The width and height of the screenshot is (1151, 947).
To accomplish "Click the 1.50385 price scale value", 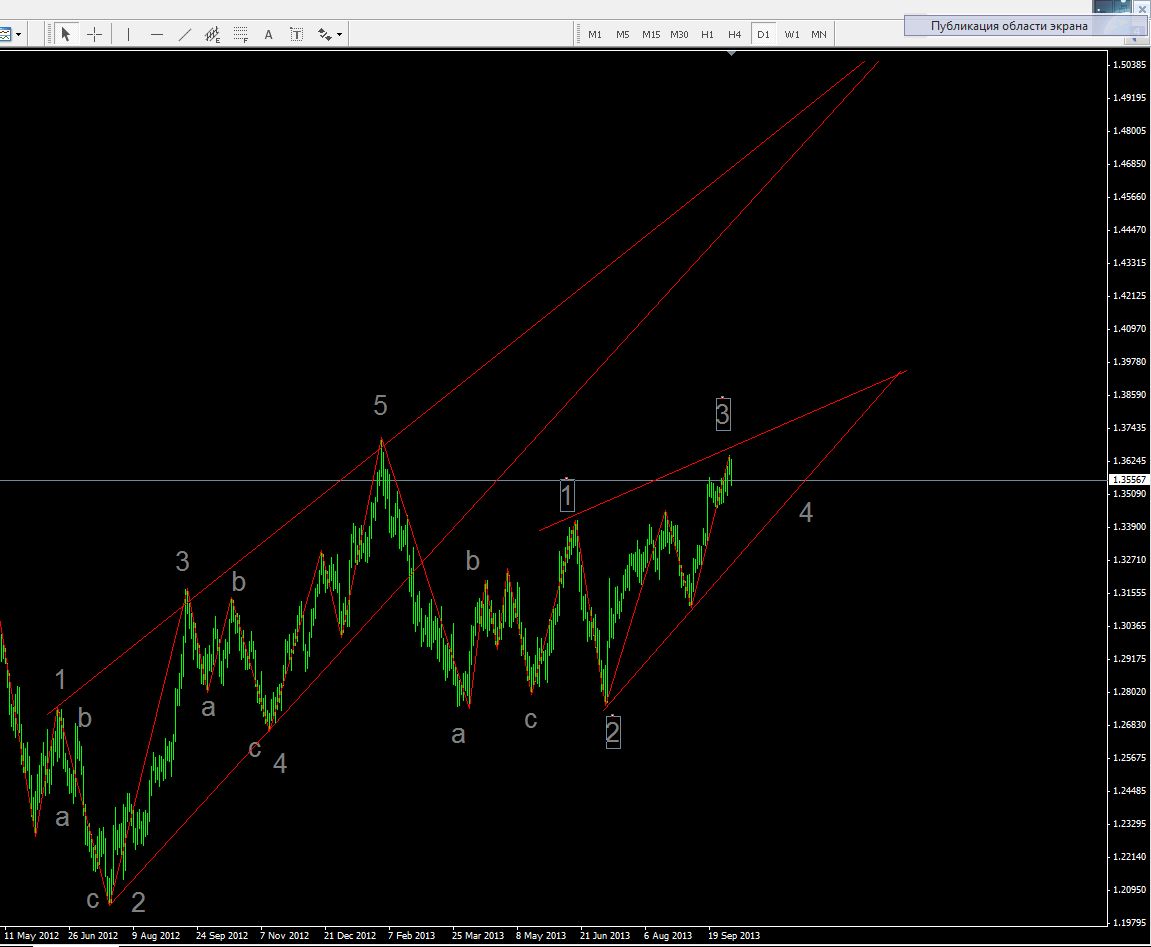I will pyautogui.click(x=1129, y=64).
